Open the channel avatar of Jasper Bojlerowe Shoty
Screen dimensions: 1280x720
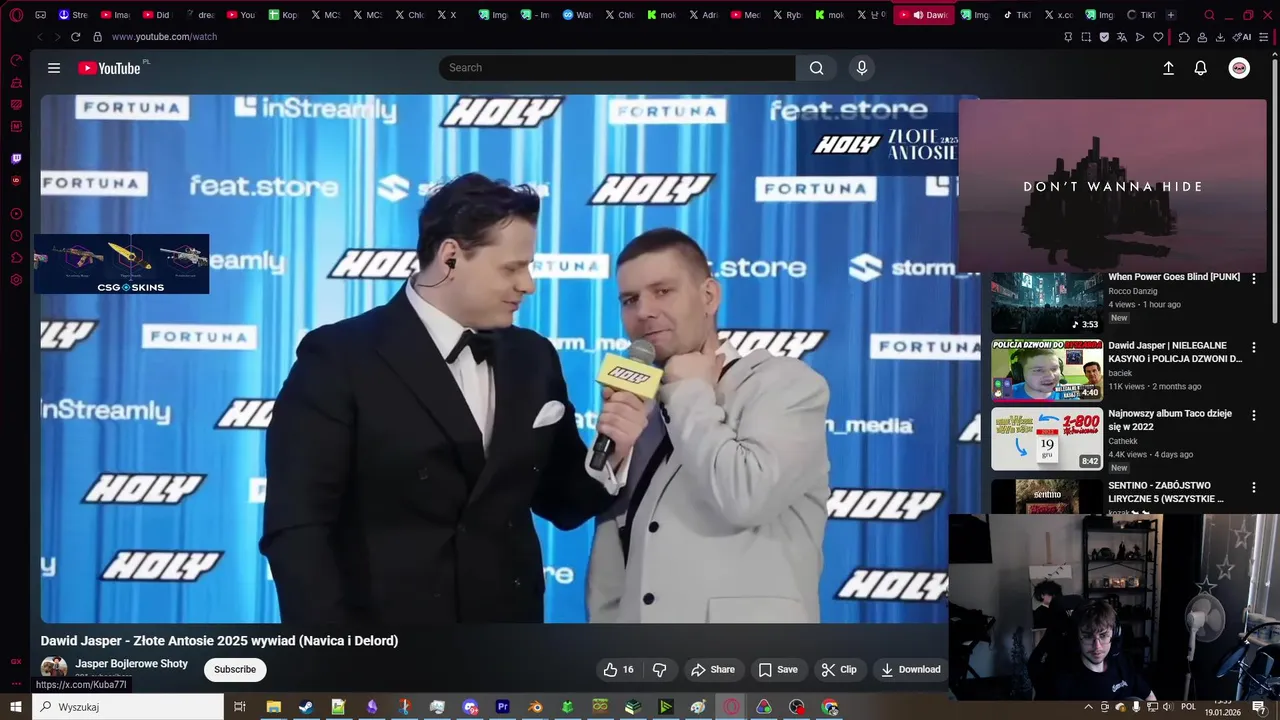pyautogui.click(x=54, y=669)
